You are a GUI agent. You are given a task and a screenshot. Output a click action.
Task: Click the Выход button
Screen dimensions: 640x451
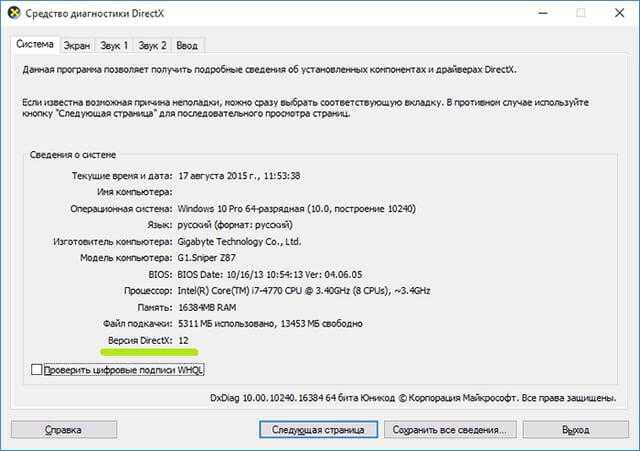(x=576, y=429)
